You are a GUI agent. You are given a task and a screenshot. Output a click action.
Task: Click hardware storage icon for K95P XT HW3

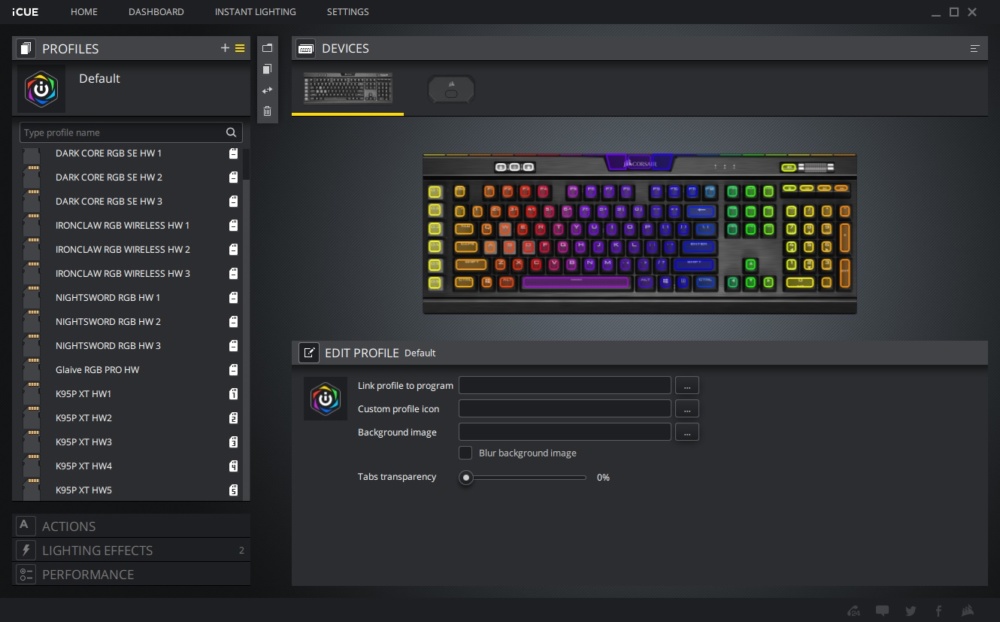tap(233, 441)
